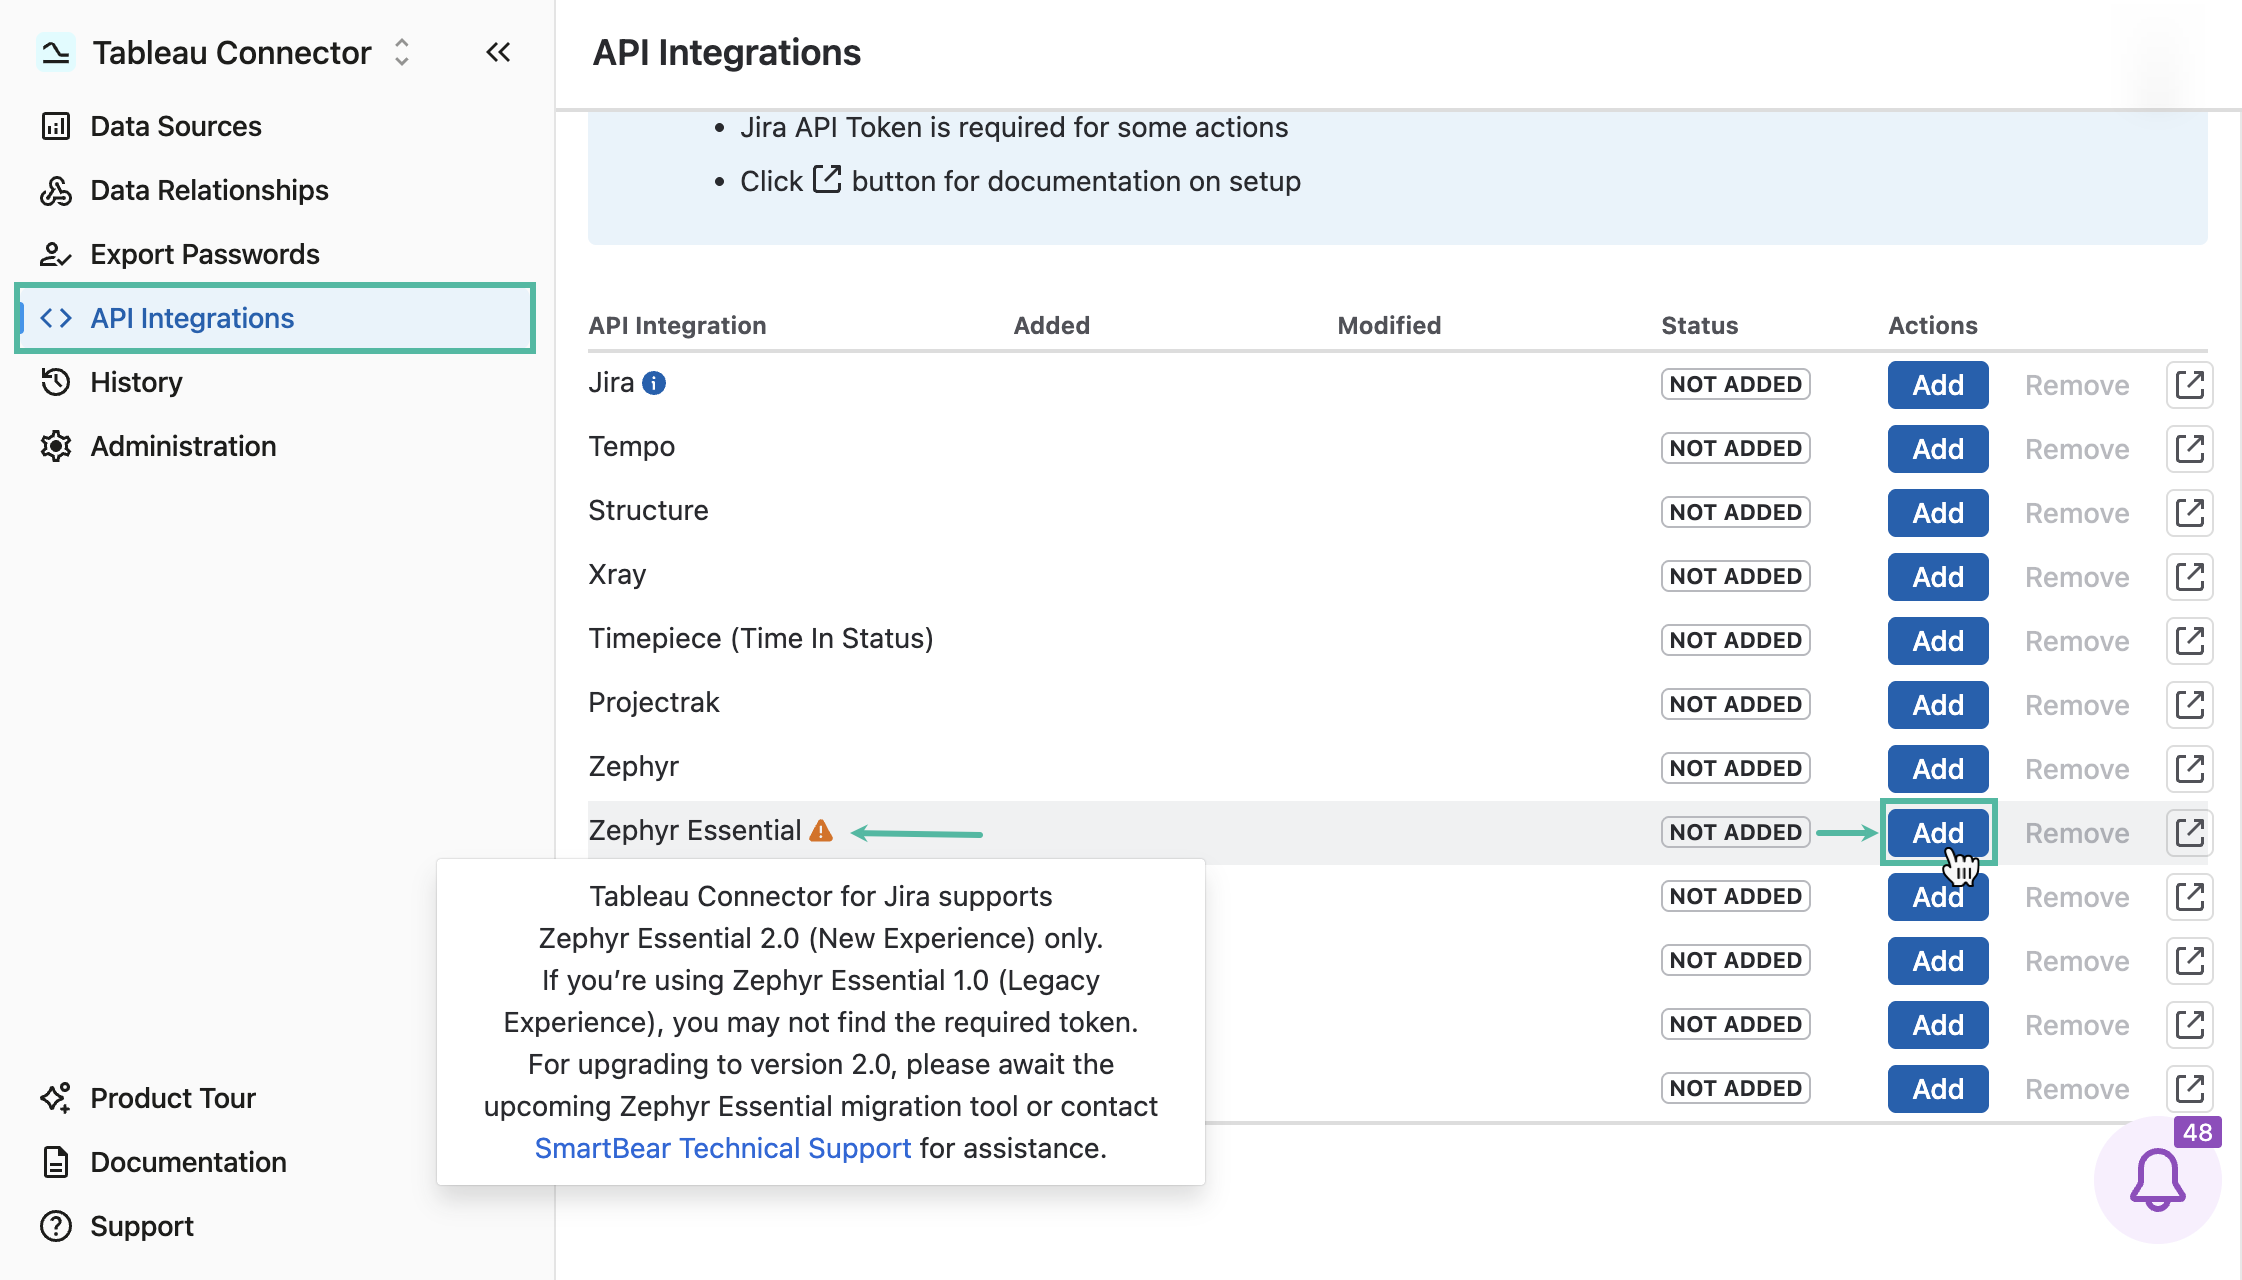Click the Documentation file icon
This screenshot has height=1280, width=2242.
click(x=56, y=1162)
